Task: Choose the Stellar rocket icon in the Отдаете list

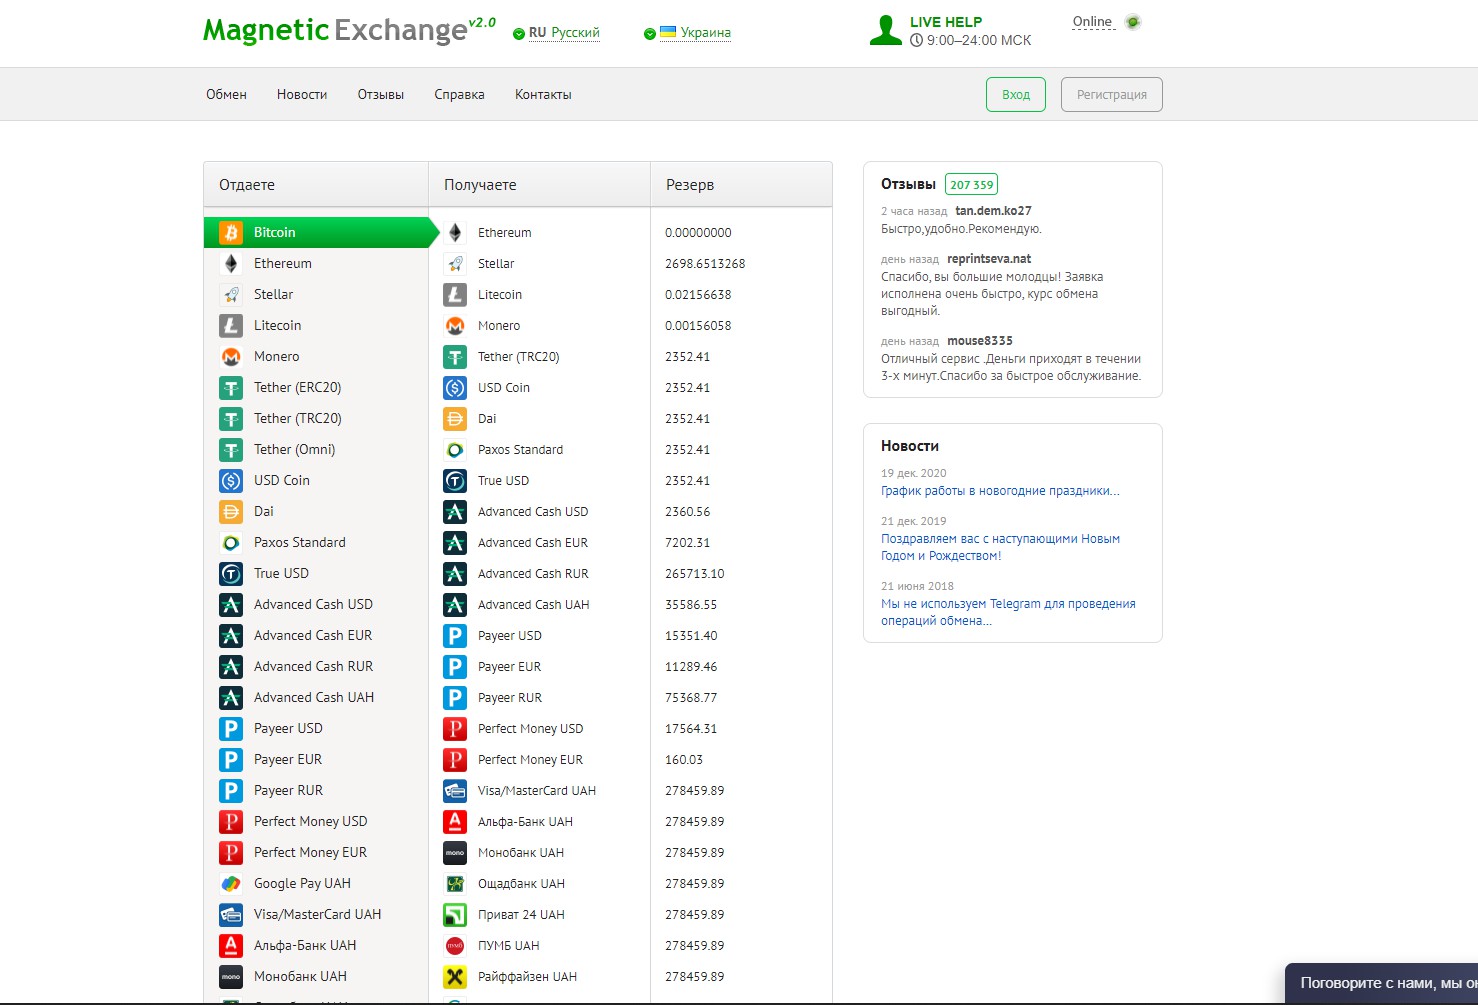Action: 231,294
